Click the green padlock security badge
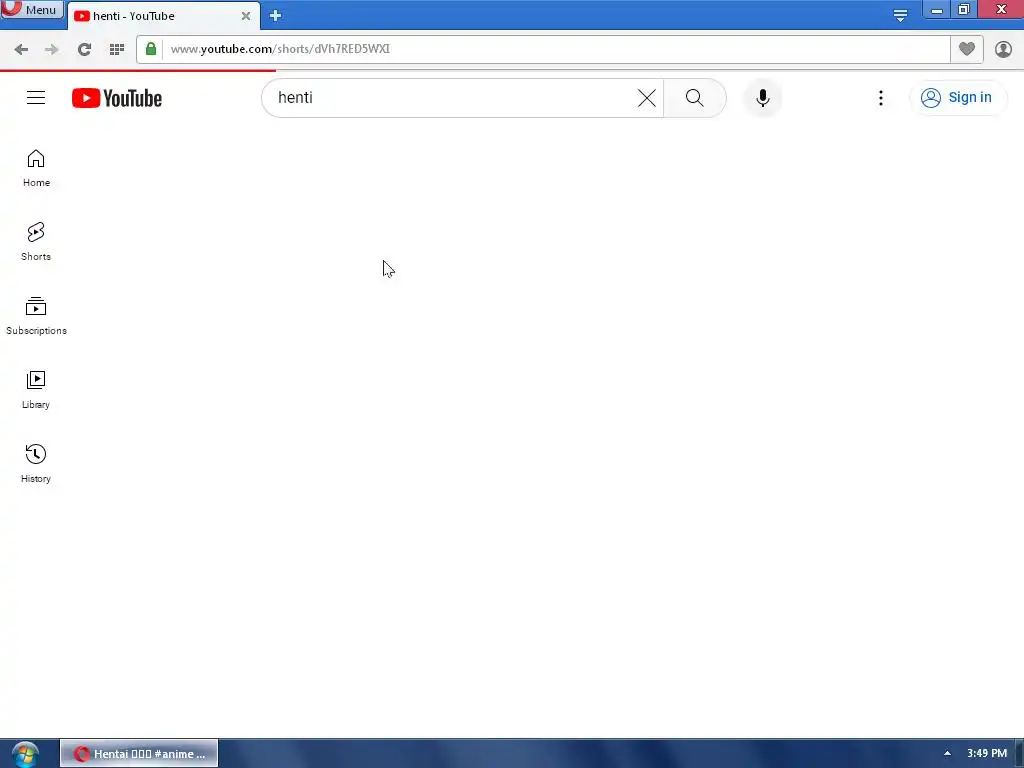This screenshot has width=1024, height=768. (x=151, y=49)
